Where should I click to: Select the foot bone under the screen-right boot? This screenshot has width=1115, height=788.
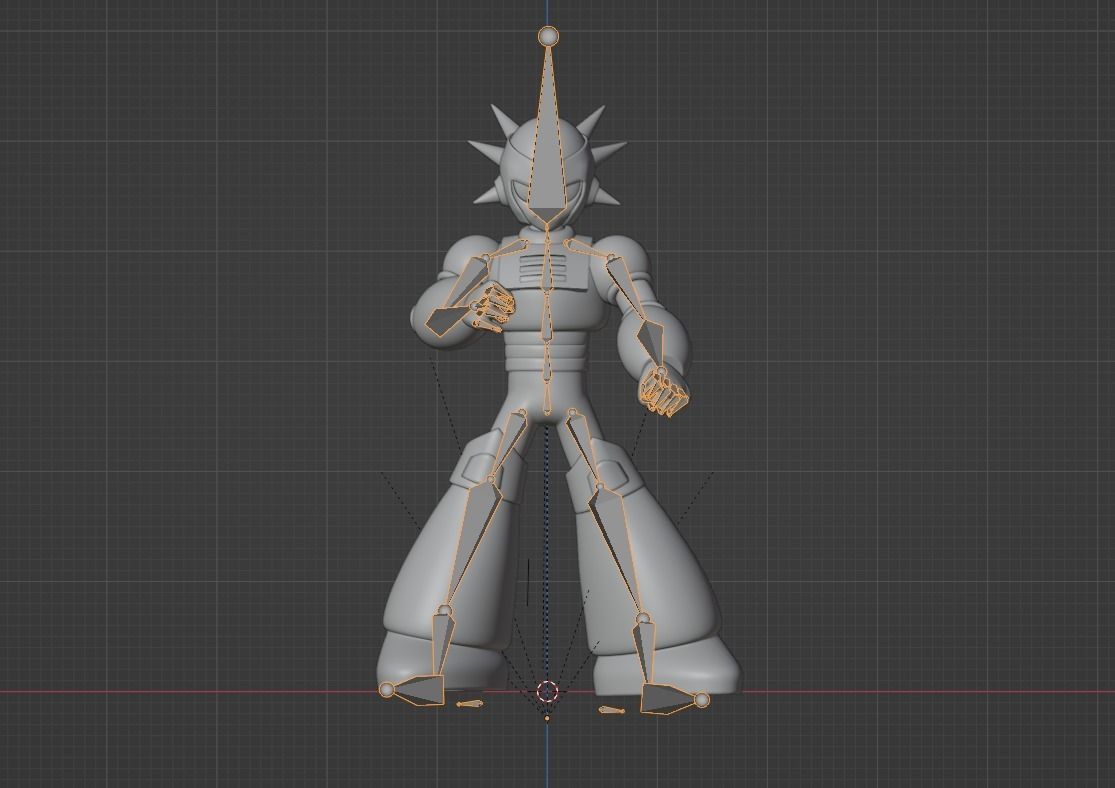click(668, 698)
